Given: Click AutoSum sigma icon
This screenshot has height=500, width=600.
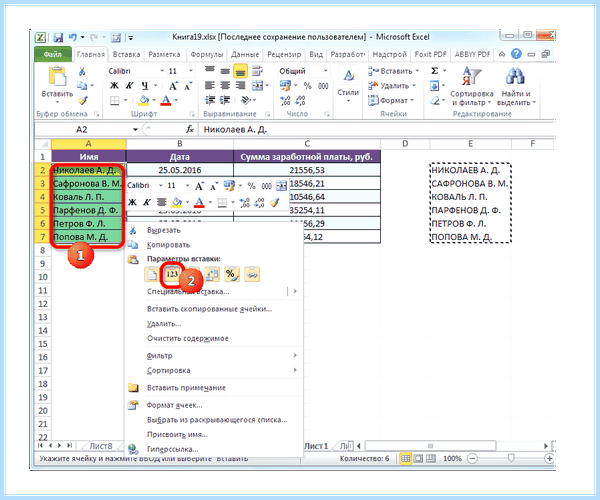Looking at the screenshot, I should pos(435,71).
